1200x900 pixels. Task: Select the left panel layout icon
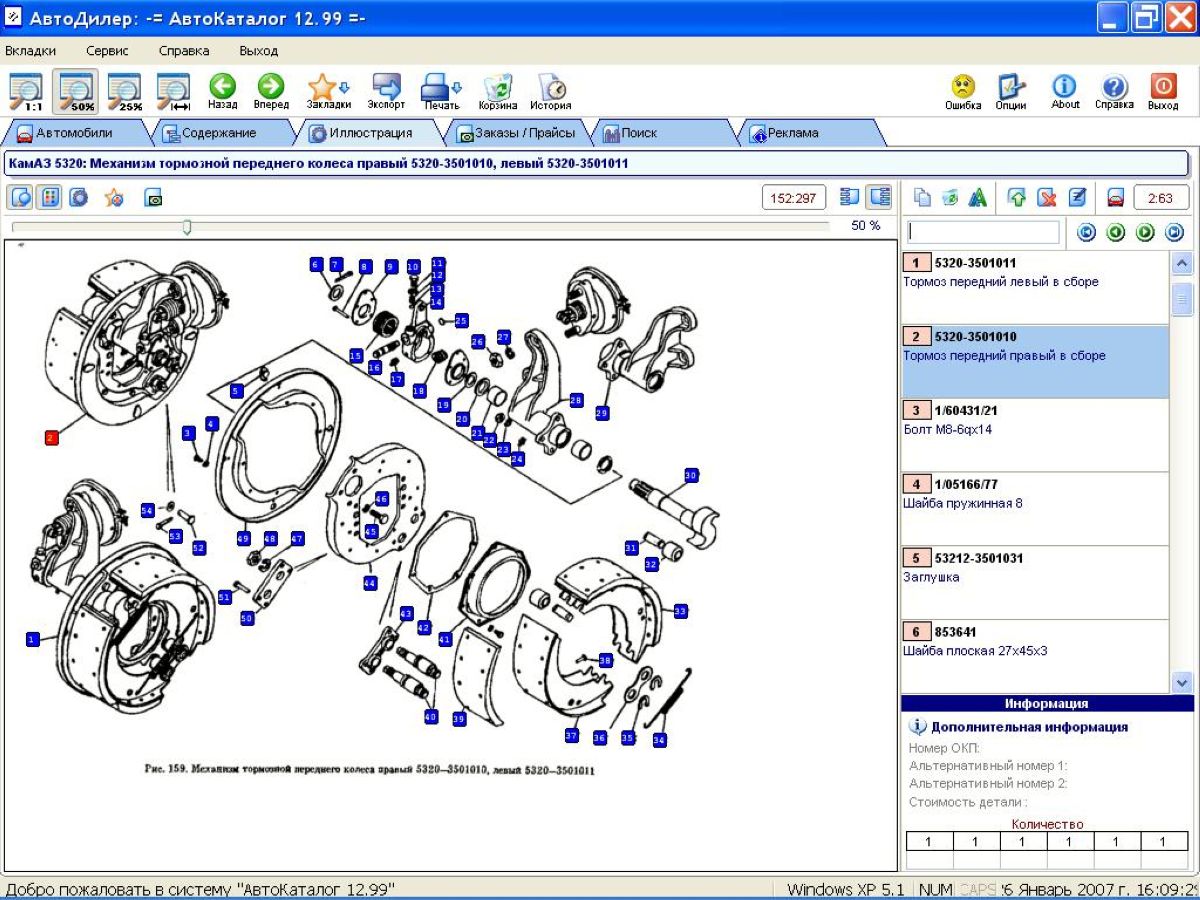point(850,197)
